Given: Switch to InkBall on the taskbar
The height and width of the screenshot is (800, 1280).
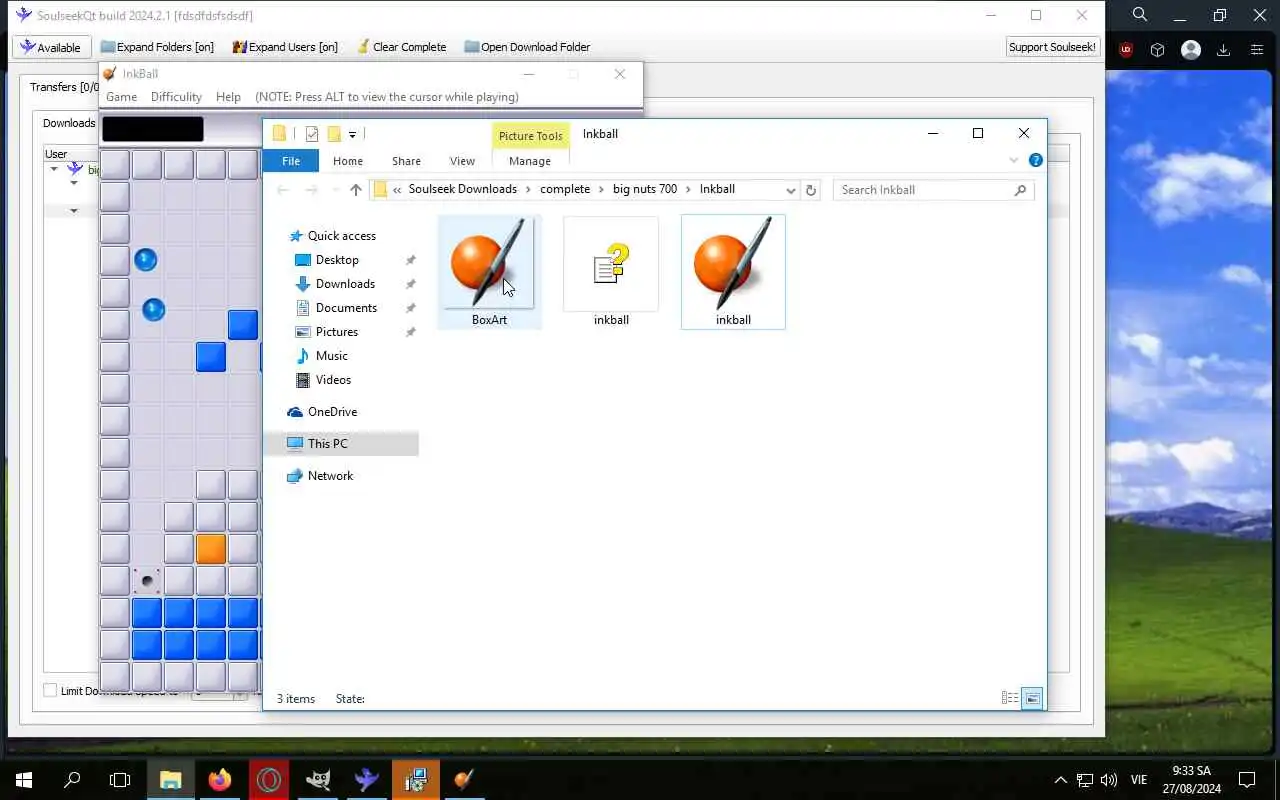Looking at the screenshot, I should (x=464, y=780).
